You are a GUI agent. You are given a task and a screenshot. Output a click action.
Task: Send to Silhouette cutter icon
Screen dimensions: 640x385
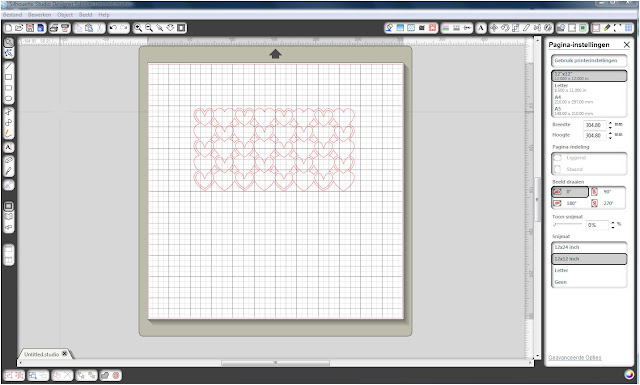coord(65,28)
